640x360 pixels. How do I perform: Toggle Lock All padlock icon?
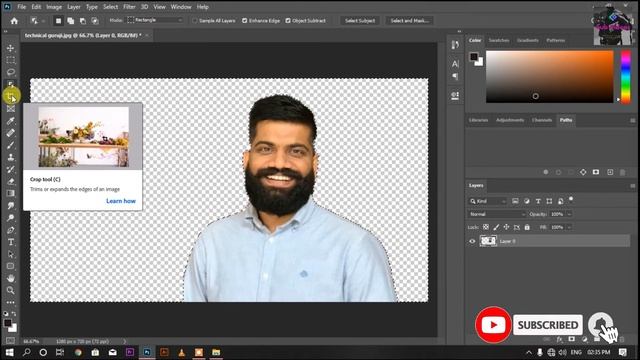527,227
